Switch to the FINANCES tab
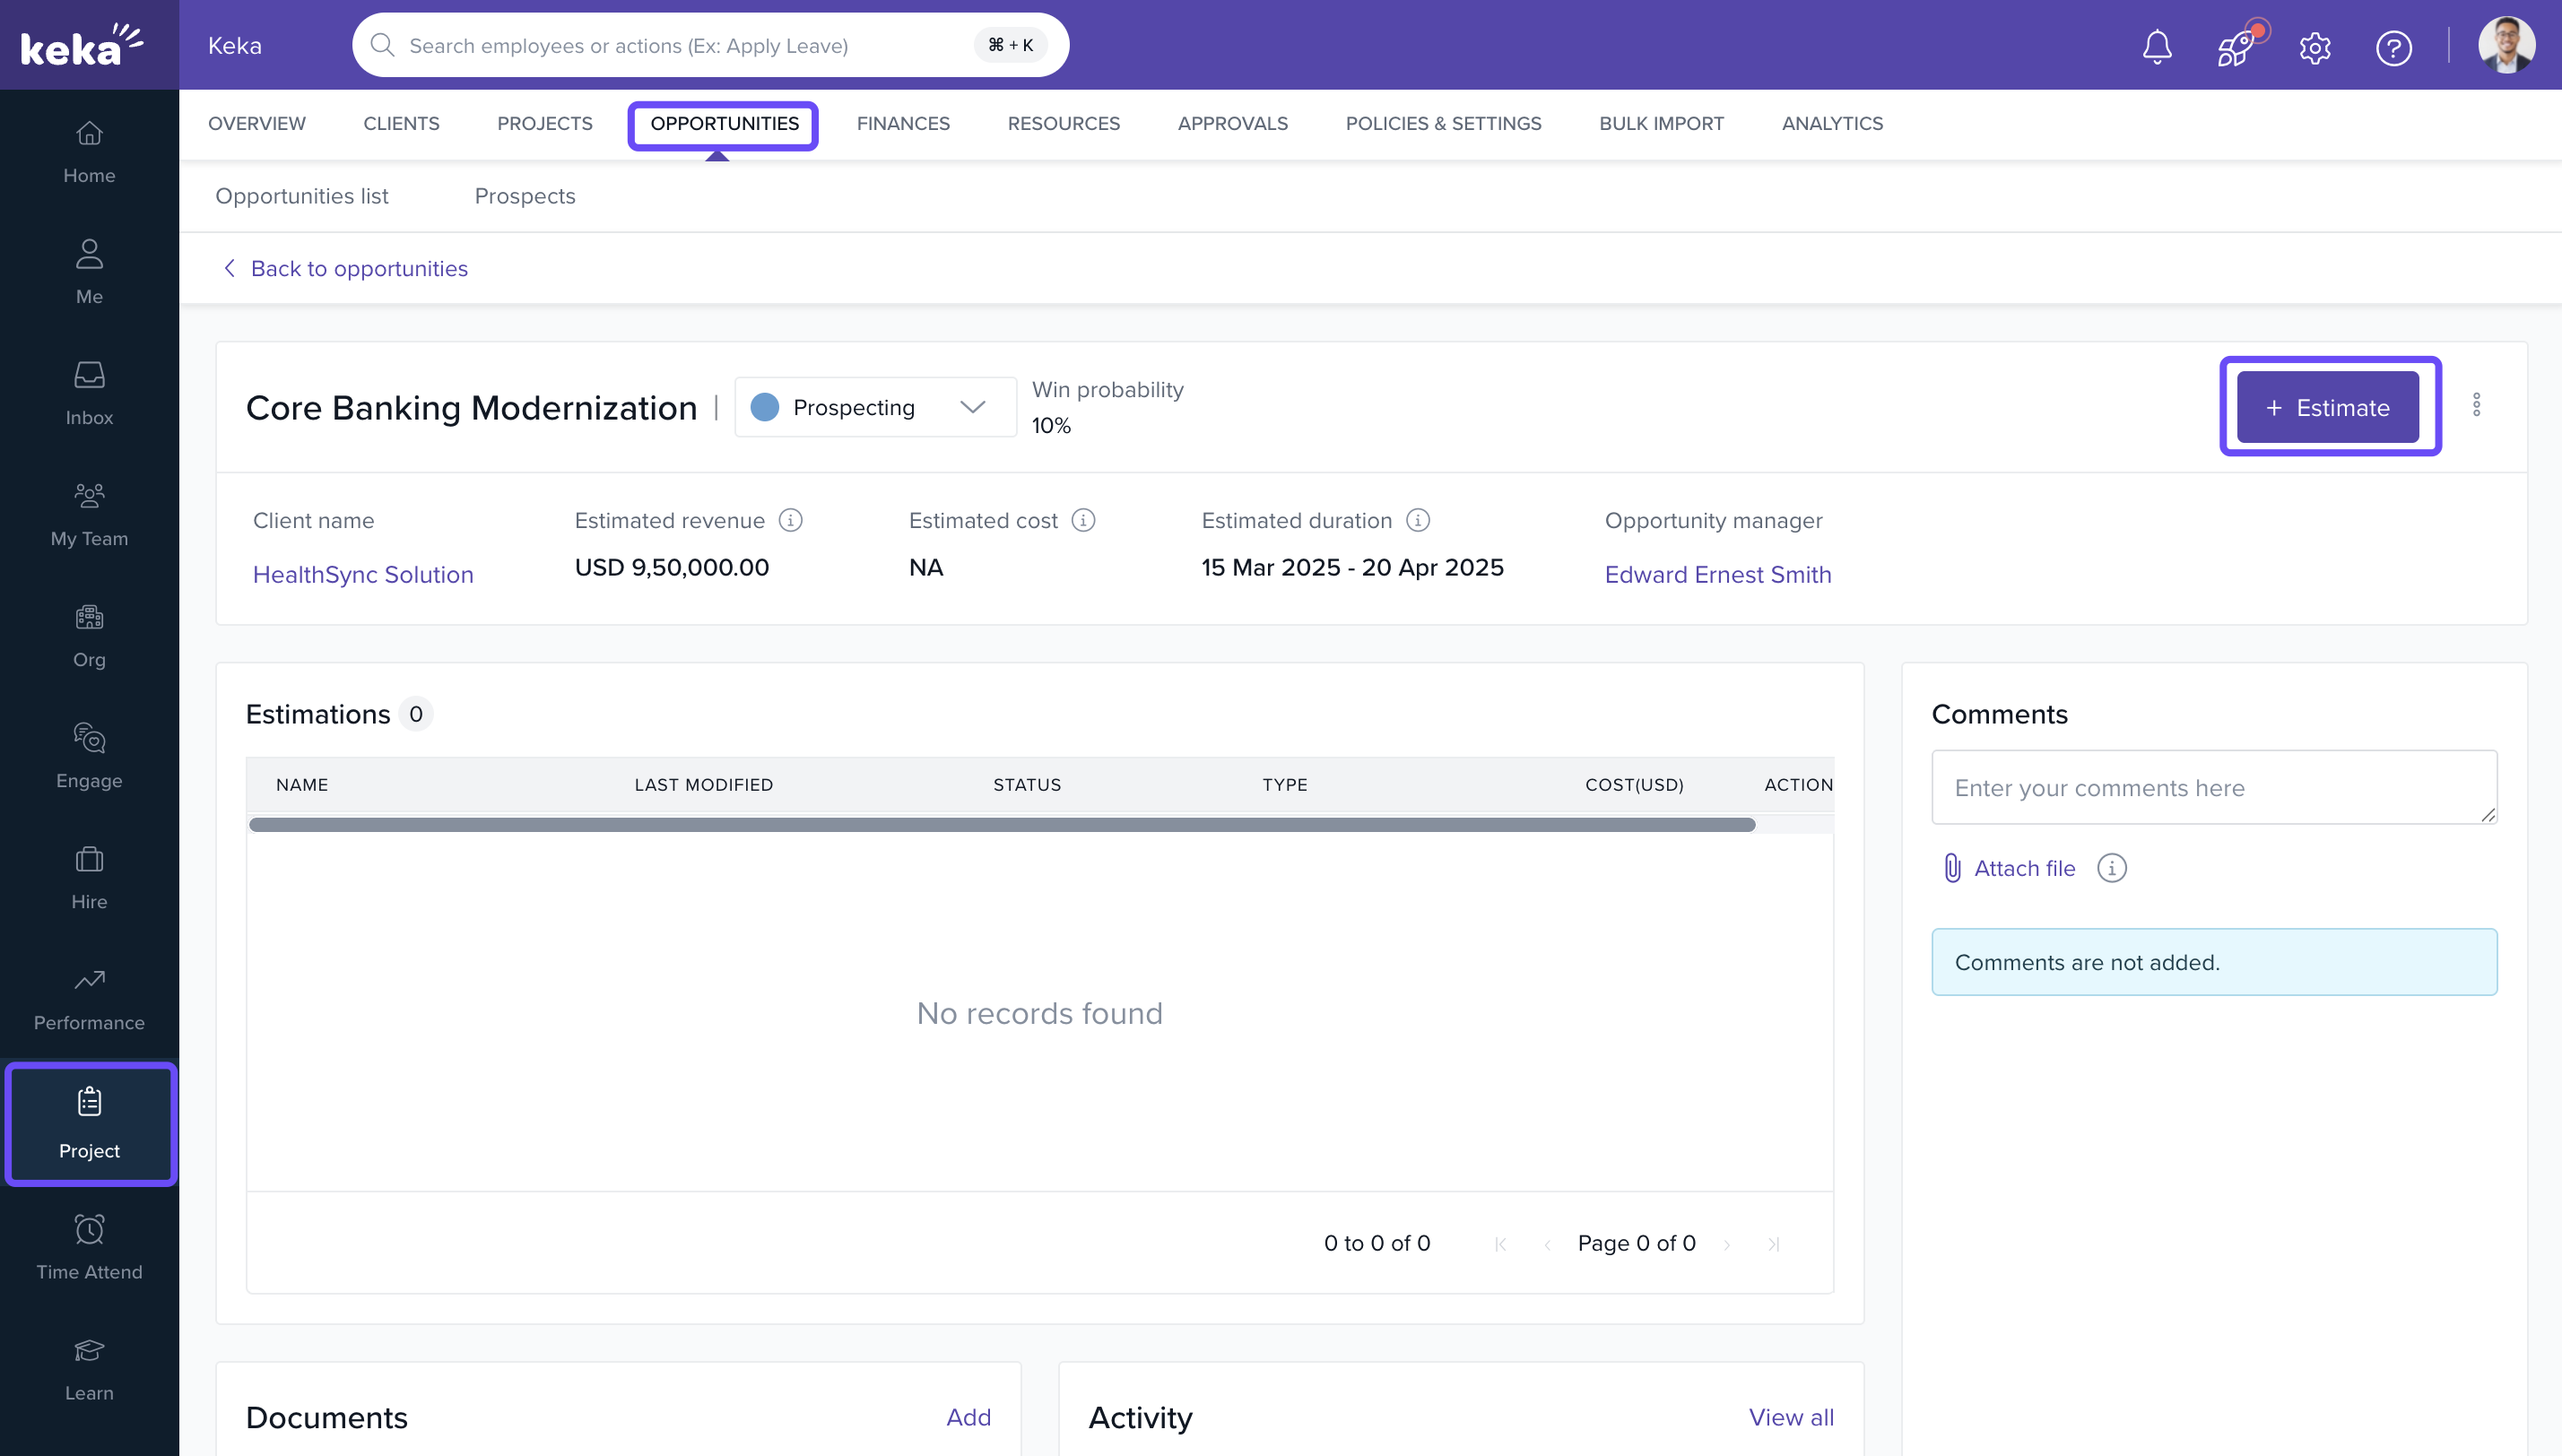This screenshot has height=1456, width=2562. click(902, 123)
